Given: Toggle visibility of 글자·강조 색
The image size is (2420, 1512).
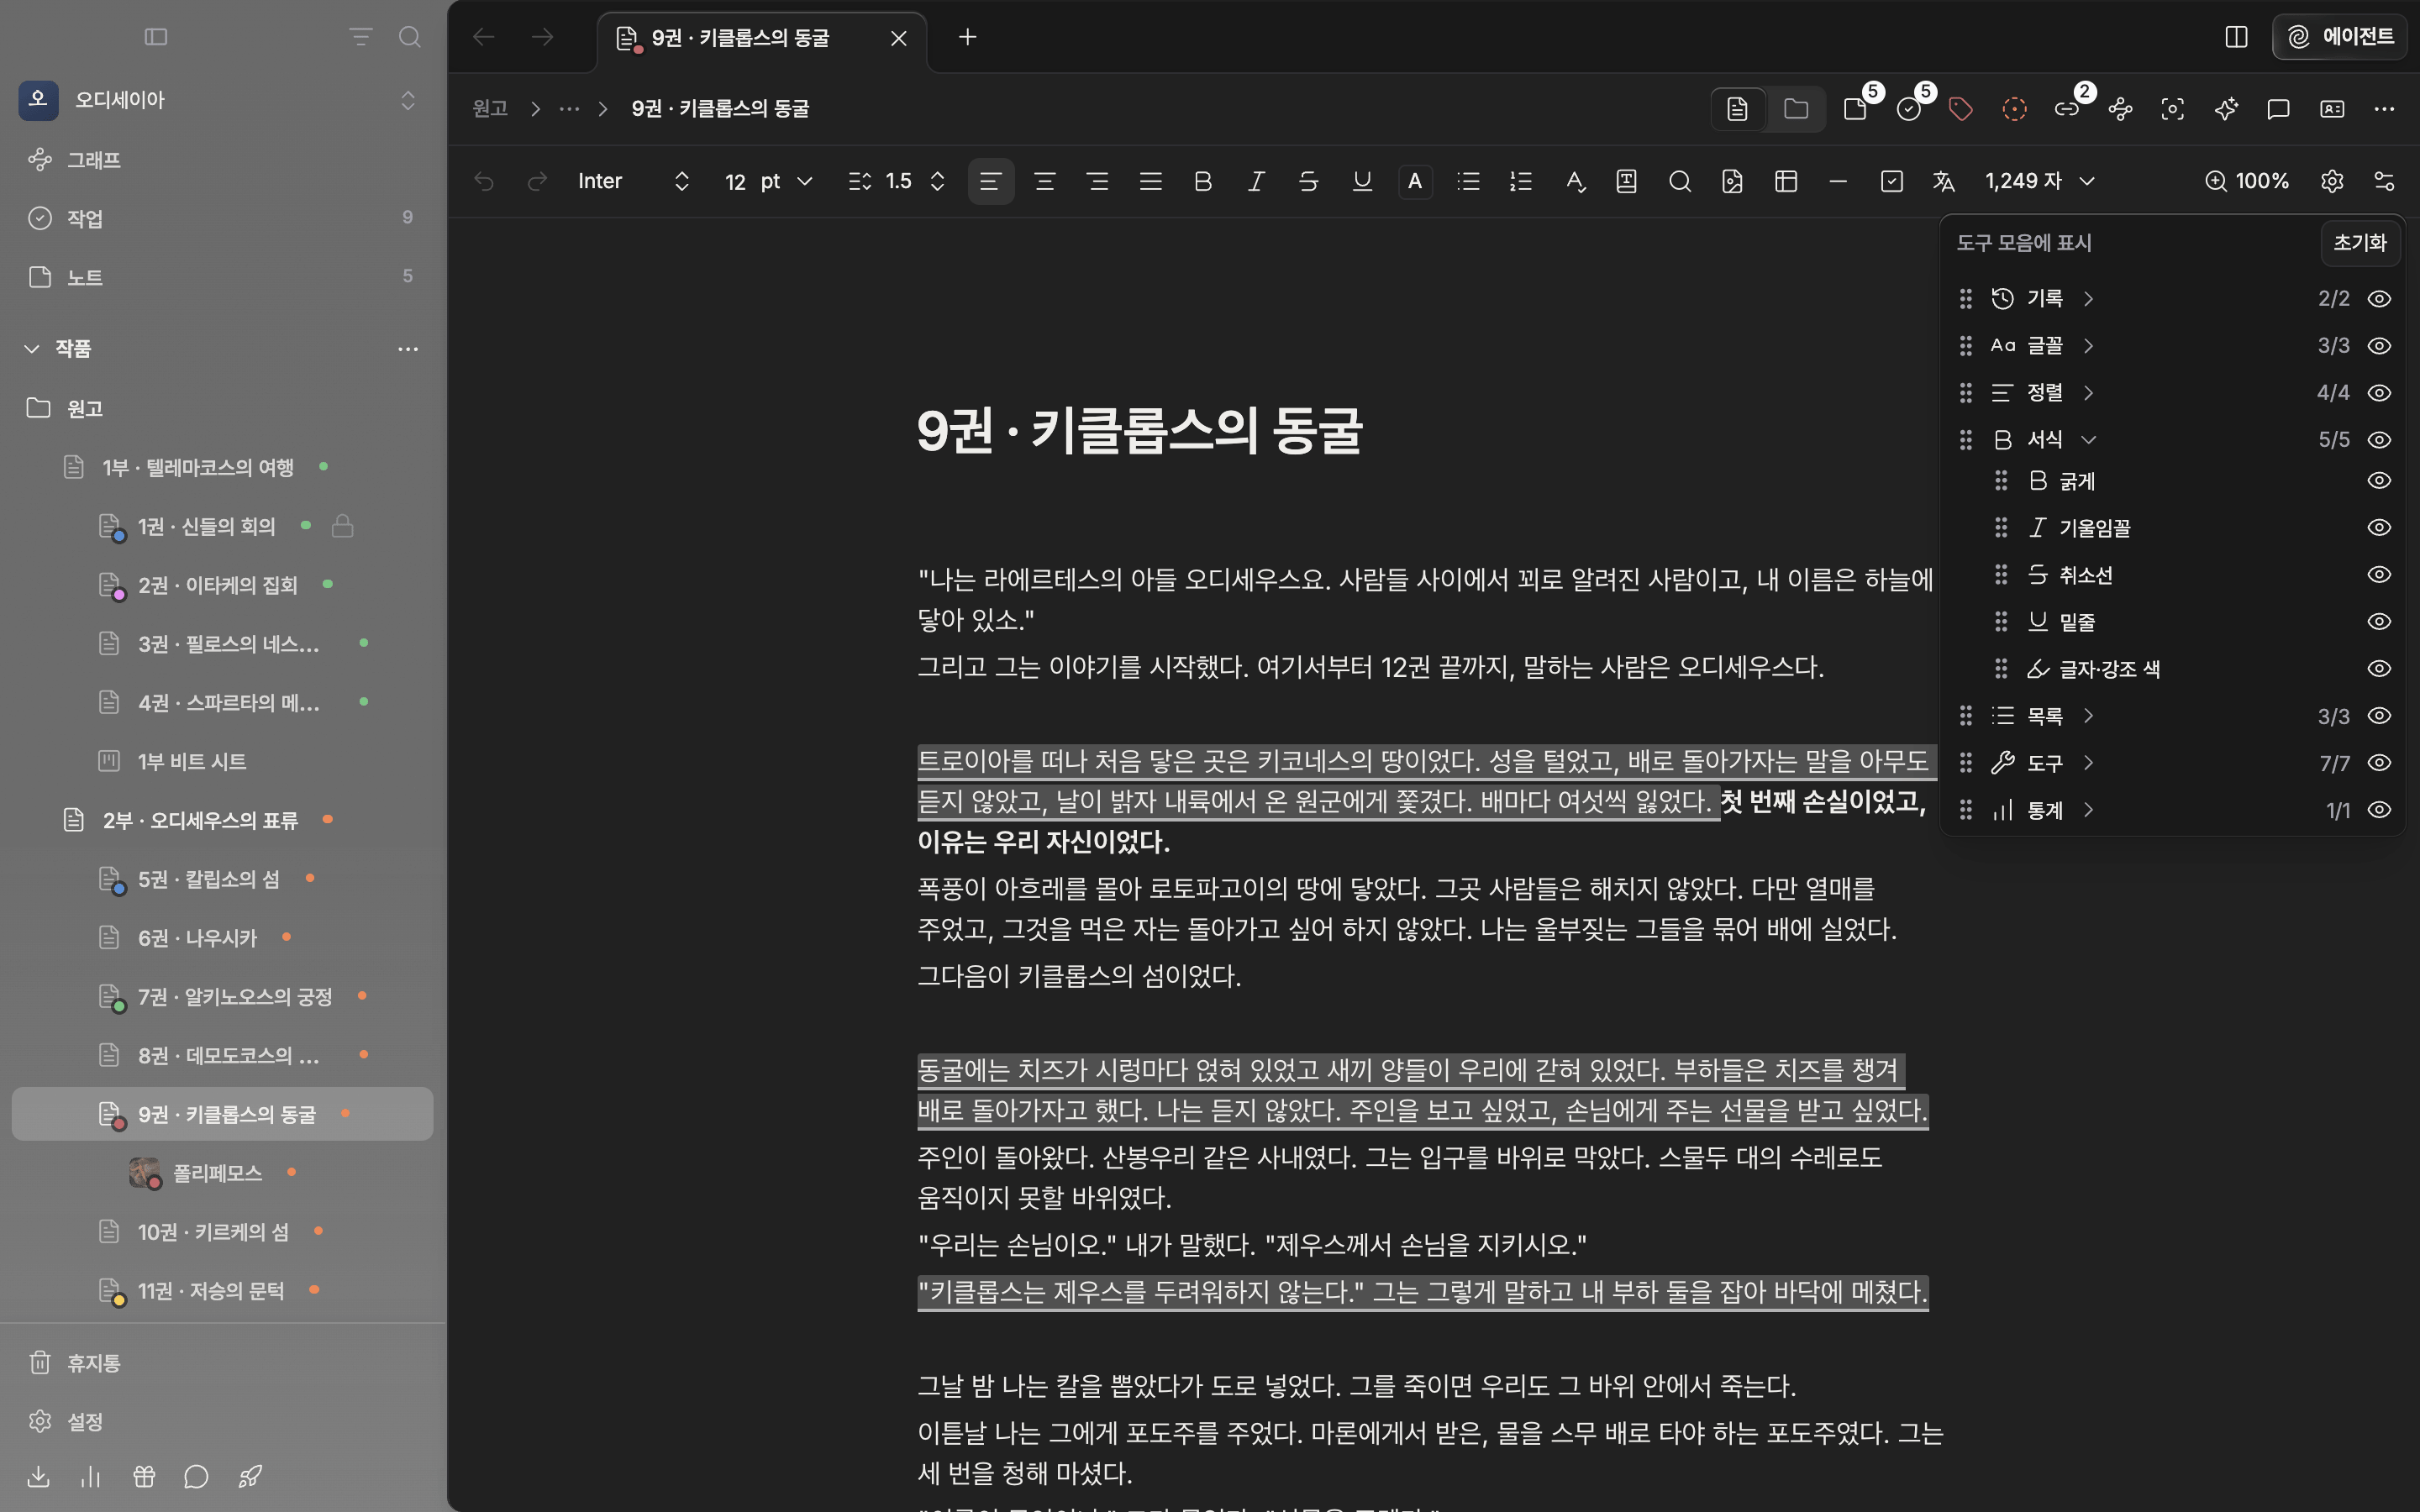Looking at the screenshot, I should [x=2379, y=669].
